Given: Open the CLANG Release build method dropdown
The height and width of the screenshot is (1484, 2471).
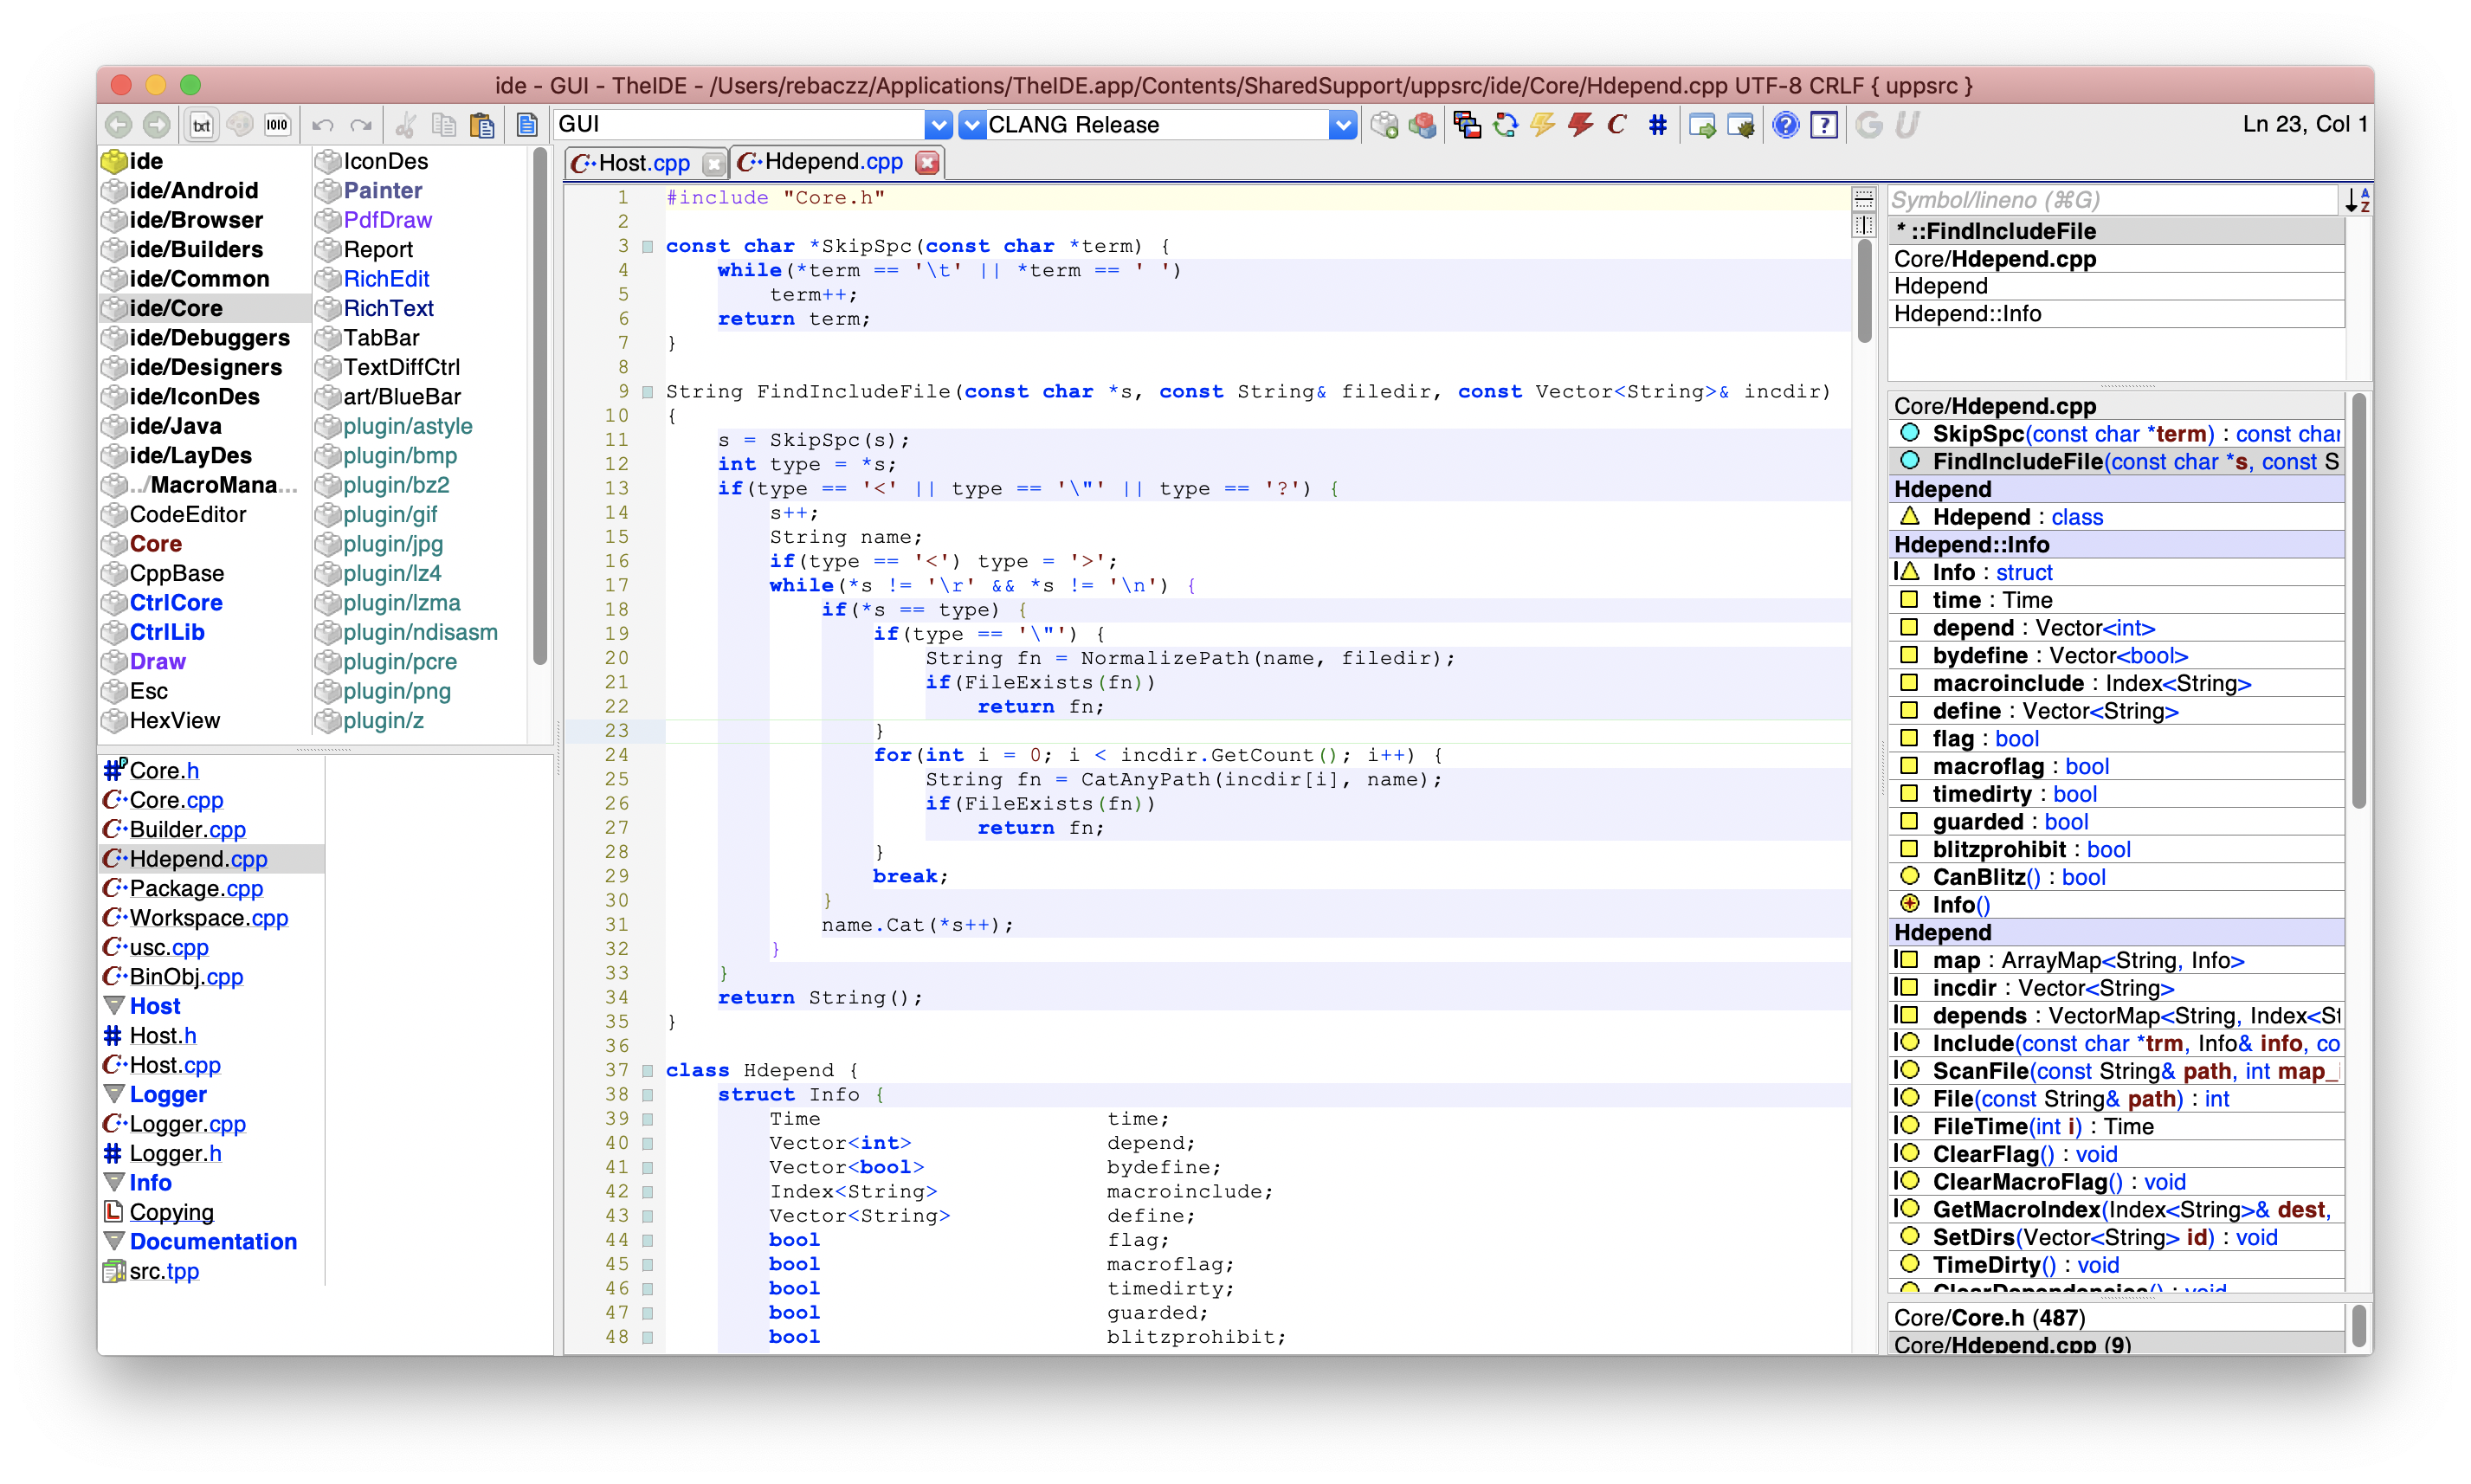Looking at the screenshot, I should pos(1342,125).
